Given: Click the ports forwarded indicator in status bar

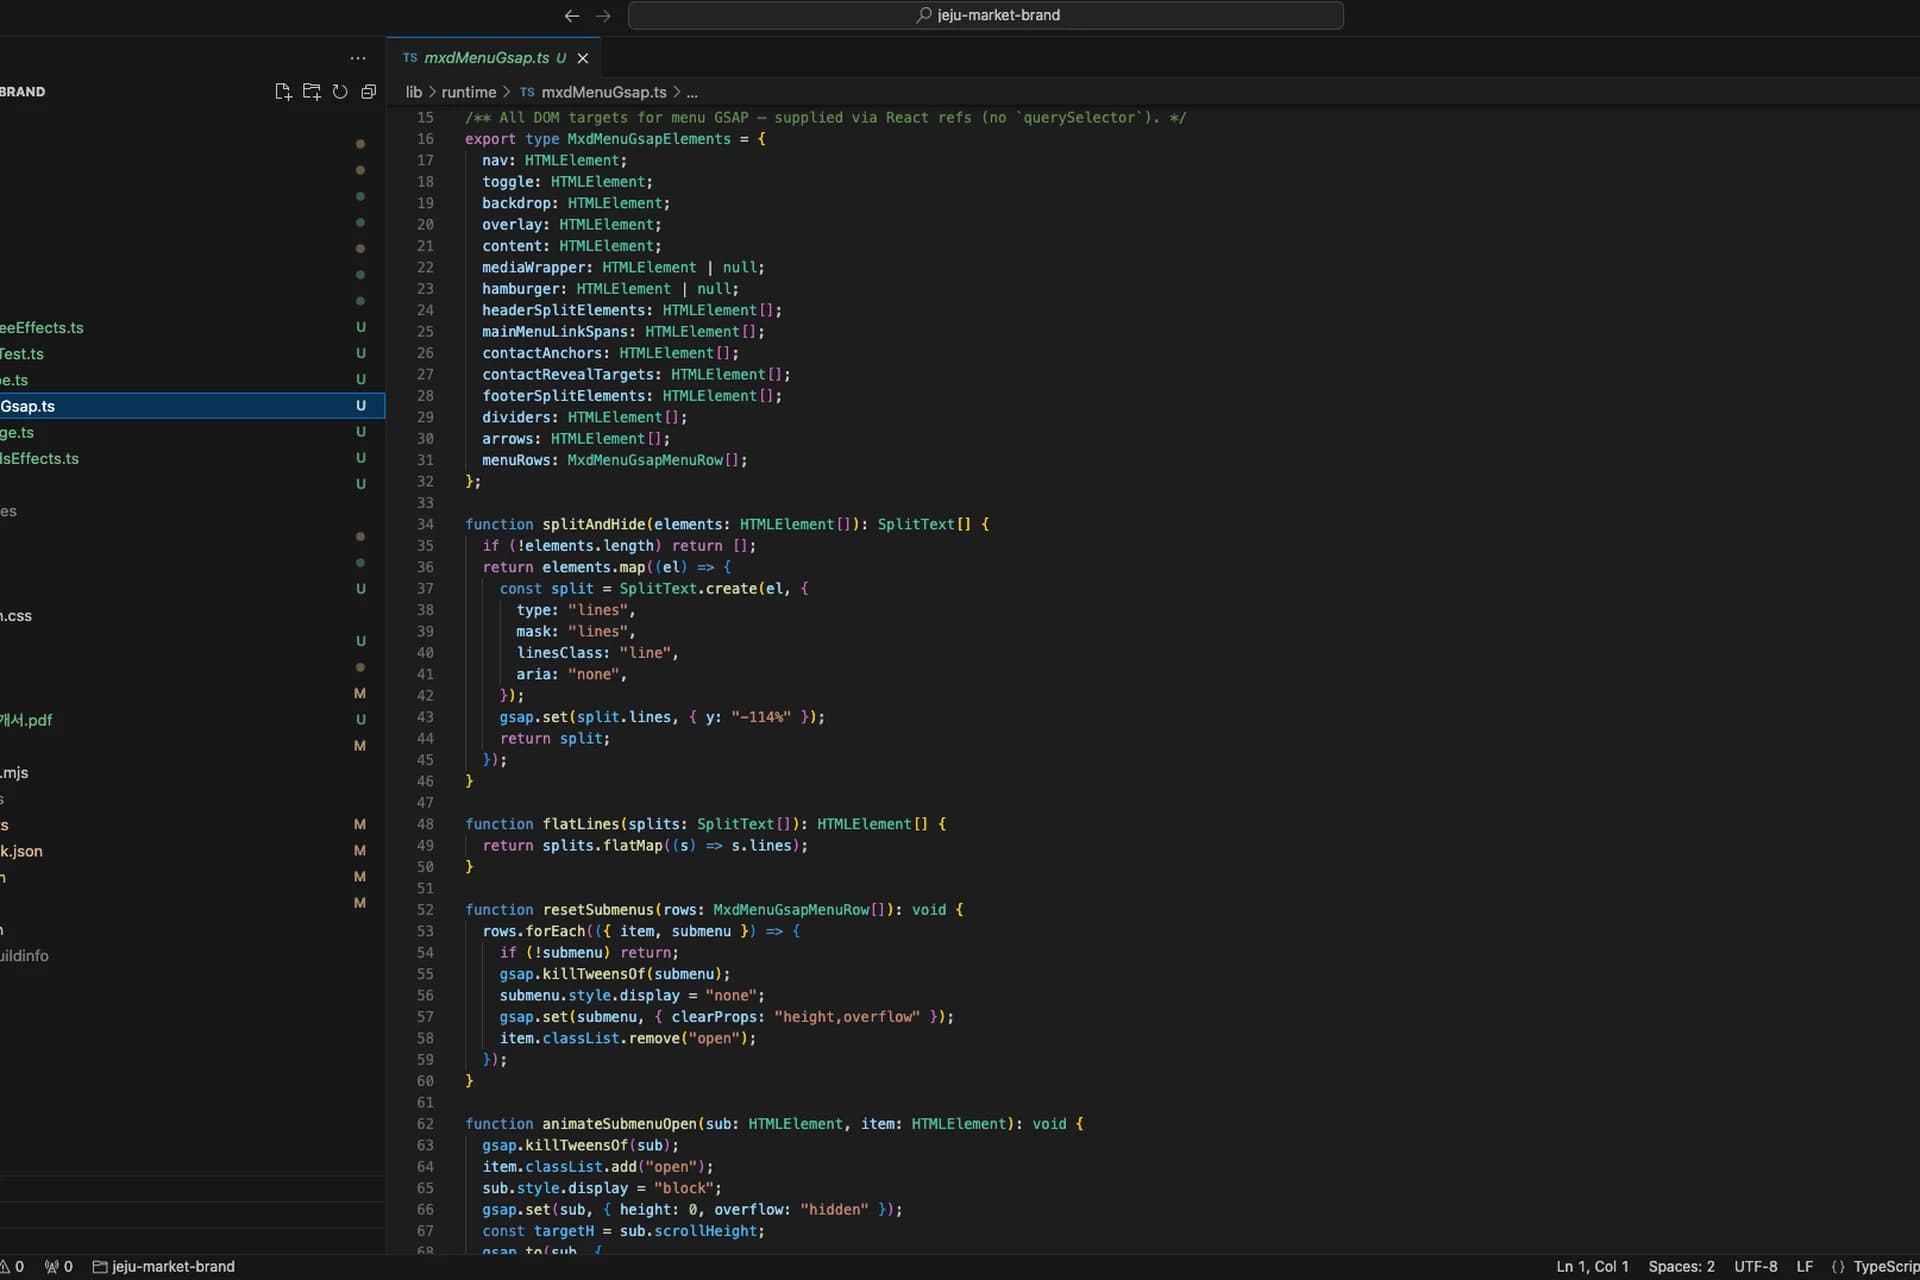Looking at the screenshot, I should [x=59, y=1266].
